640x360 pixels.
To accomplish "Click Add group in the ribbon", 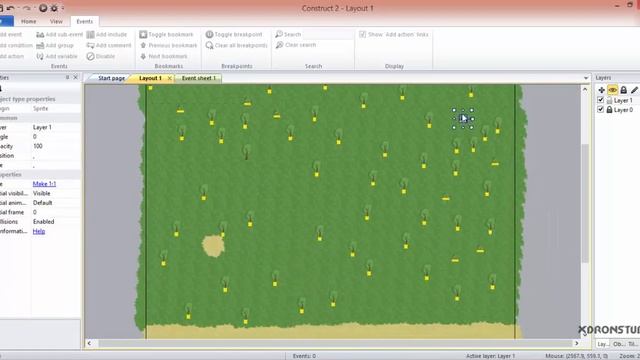I will click(55, 45).
